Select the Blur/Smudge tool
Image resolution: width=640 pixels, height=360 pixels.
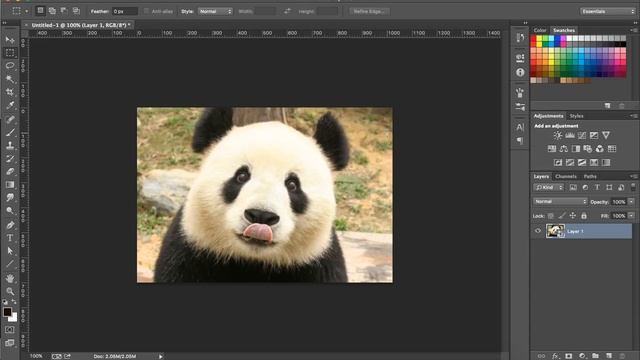(10, 198)
